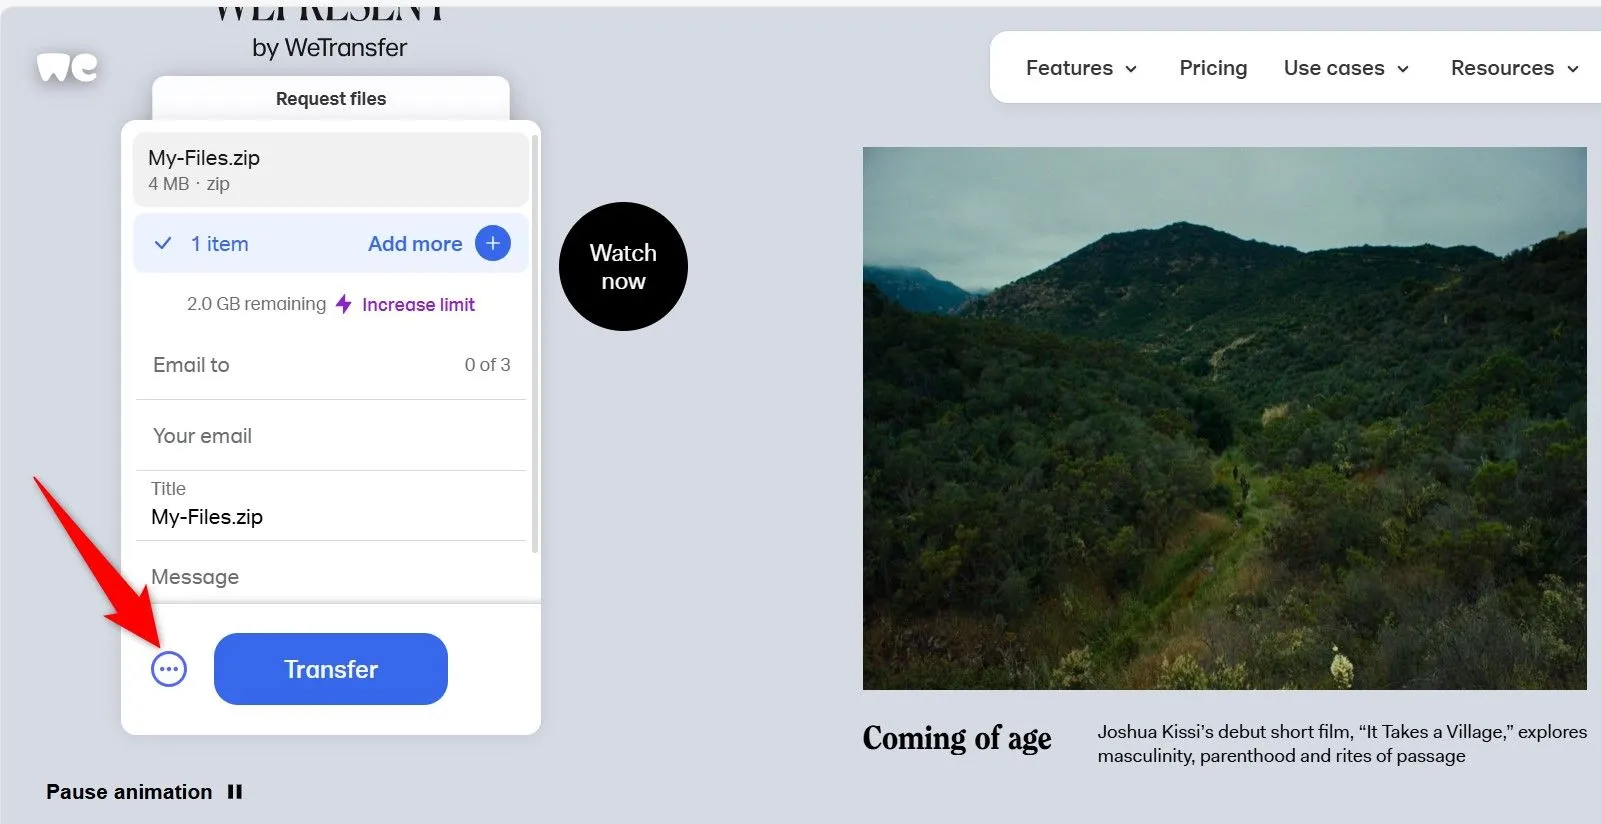This screenshot has width=1601, height=824.
Task: Click the pause bars animation icon
Action: 235,792
